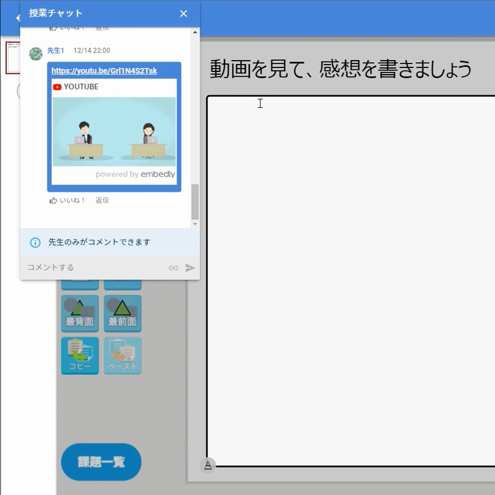
Task: Click the ペースト paste icon
Action: 123,356
